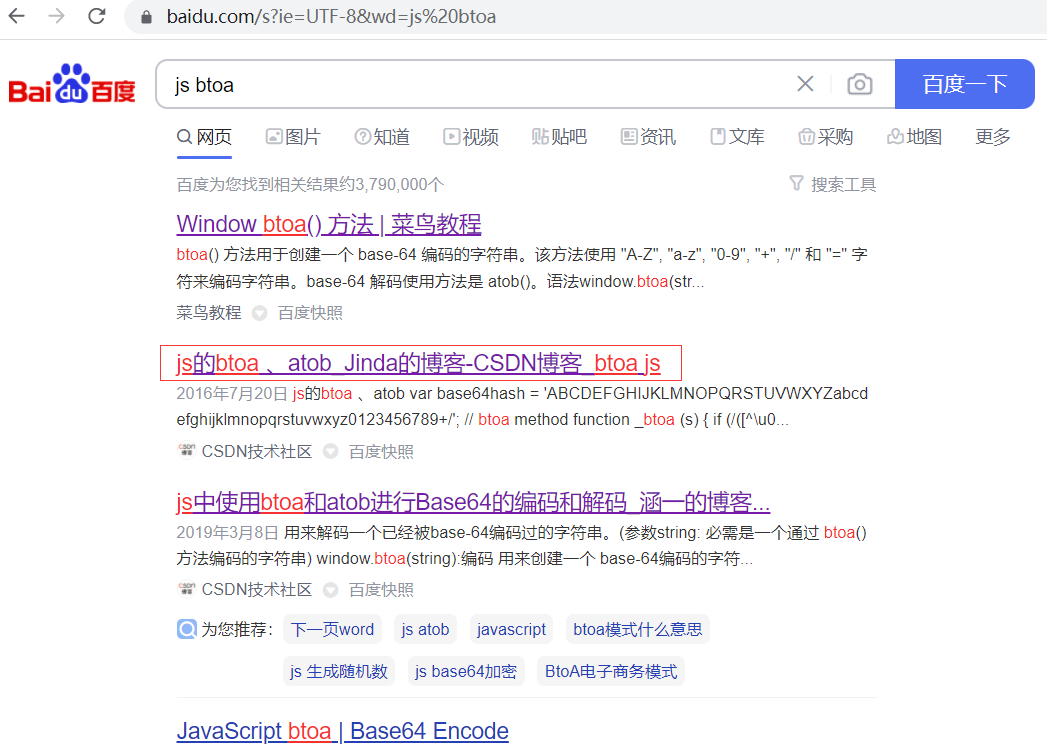Click snippet text starting 2016年7月20日
This screenshot has width=1047, height=744.
522,406
